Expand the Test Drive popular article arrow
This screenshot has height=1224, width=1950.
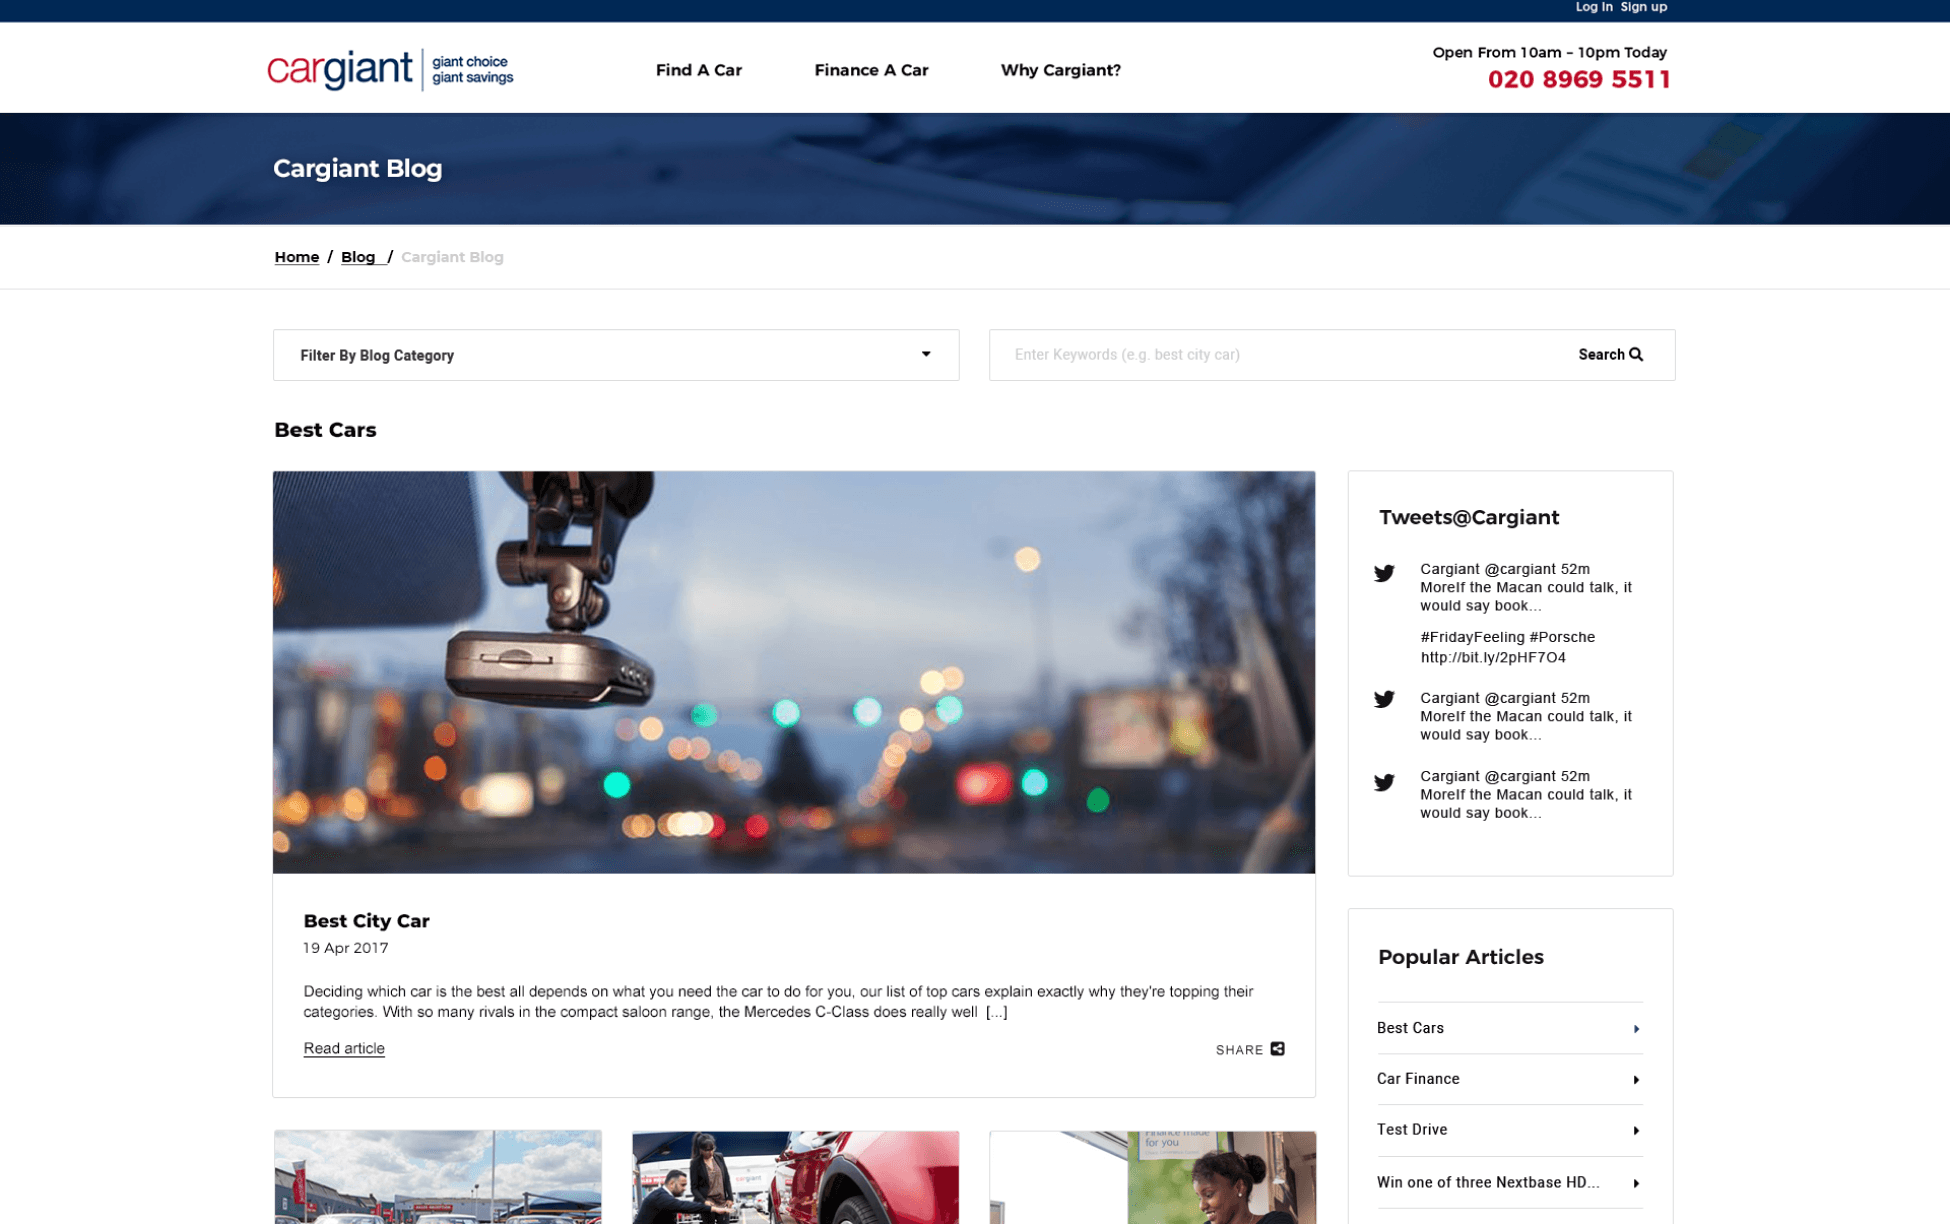pyautogui.click(x=1636, y=1131)
